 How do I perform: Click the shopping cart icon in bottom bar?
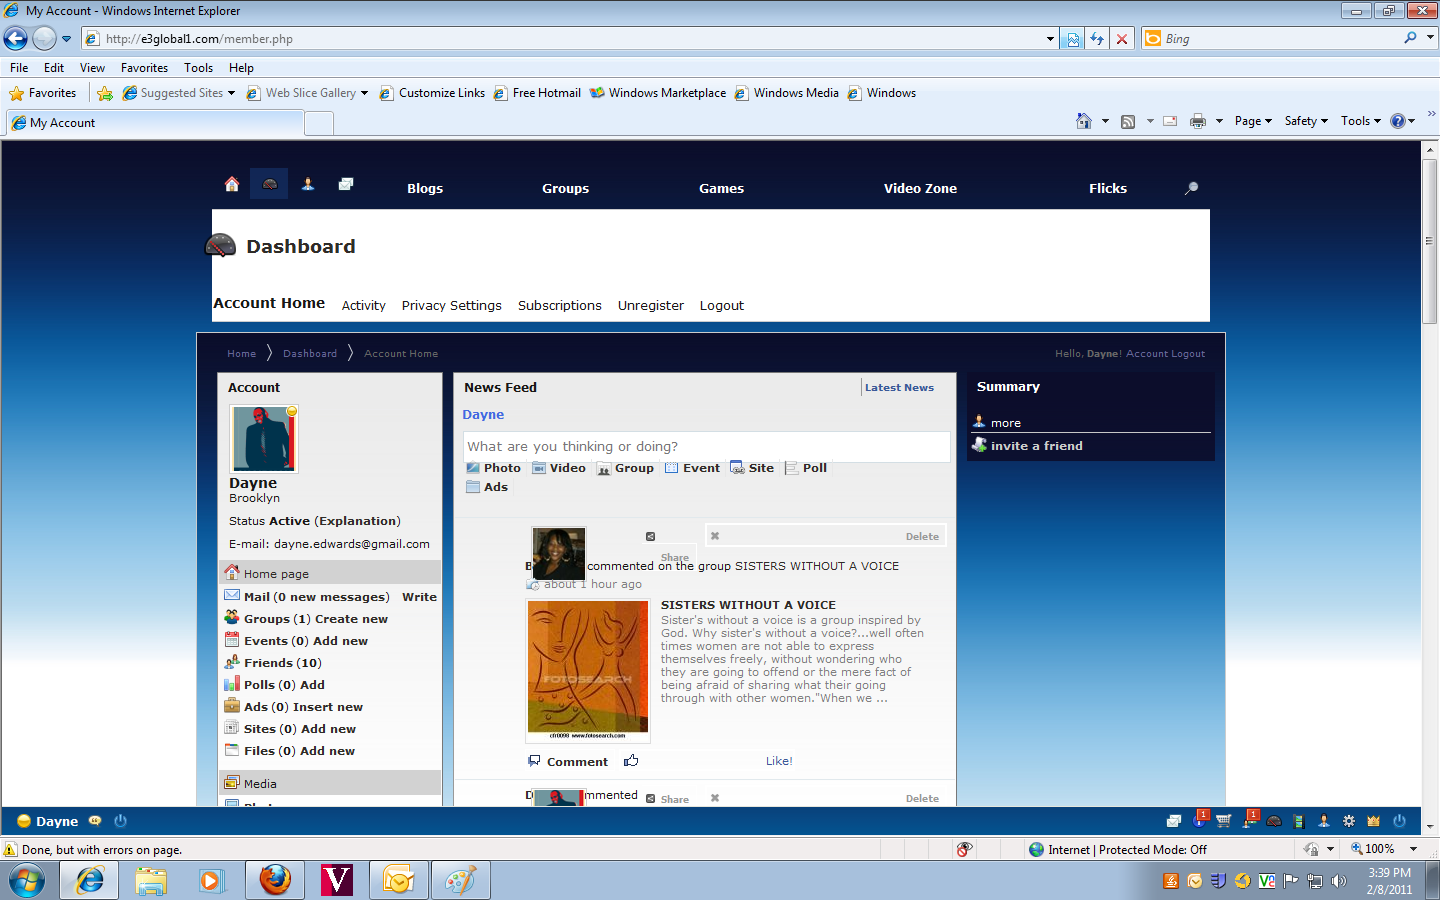pyautogui.click(x=1223, y=821)
